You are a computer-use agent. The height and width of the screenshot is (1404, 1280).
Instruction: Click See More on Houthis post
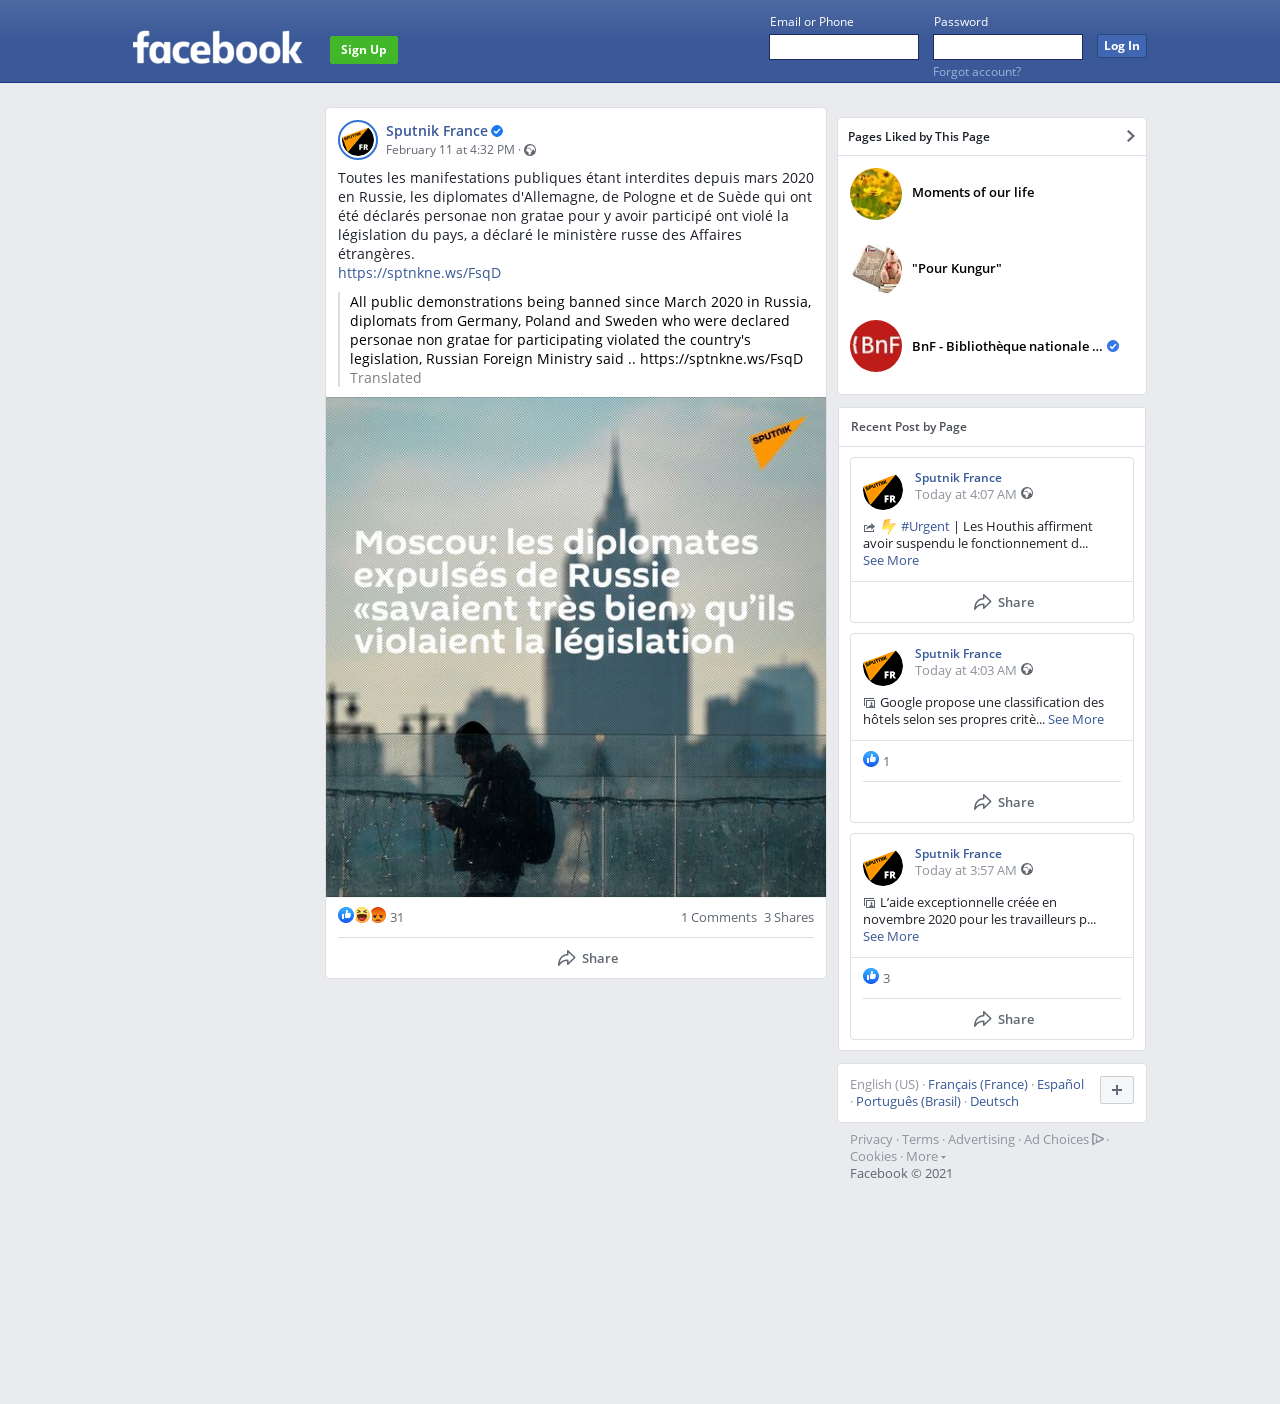pyautogui.click(x=891, y=560)
